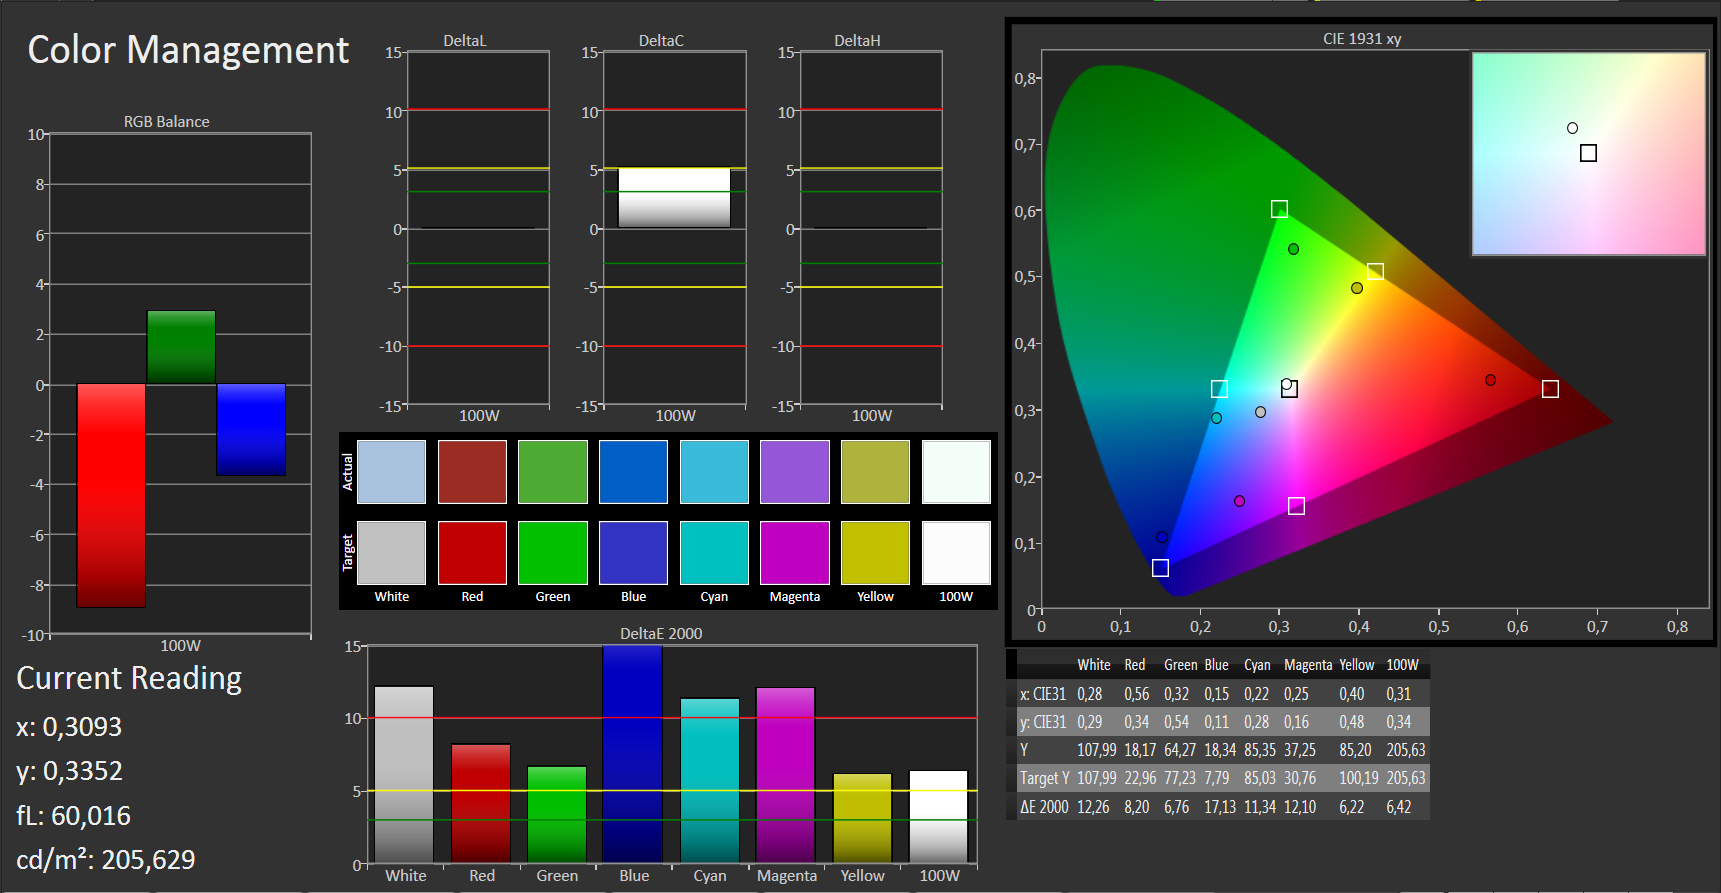The image size is (1721, 893).
Task: Click the Target Yellow swatch
Action: point(875,553)
